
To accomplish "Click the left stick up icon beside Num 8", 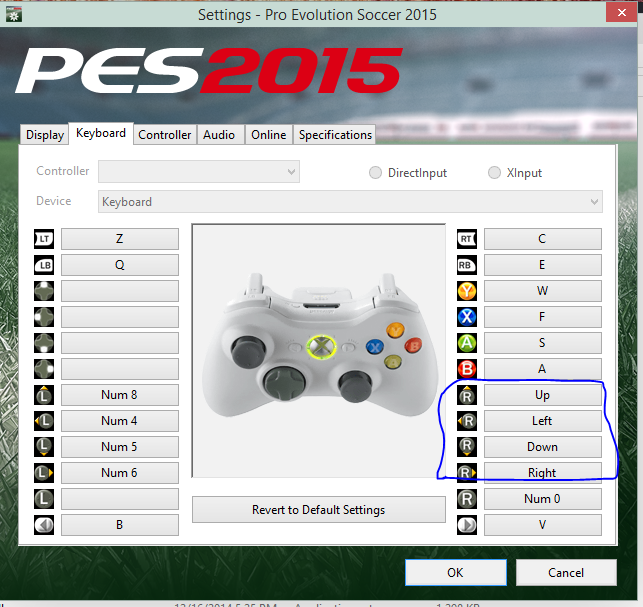I will point(44,395).
